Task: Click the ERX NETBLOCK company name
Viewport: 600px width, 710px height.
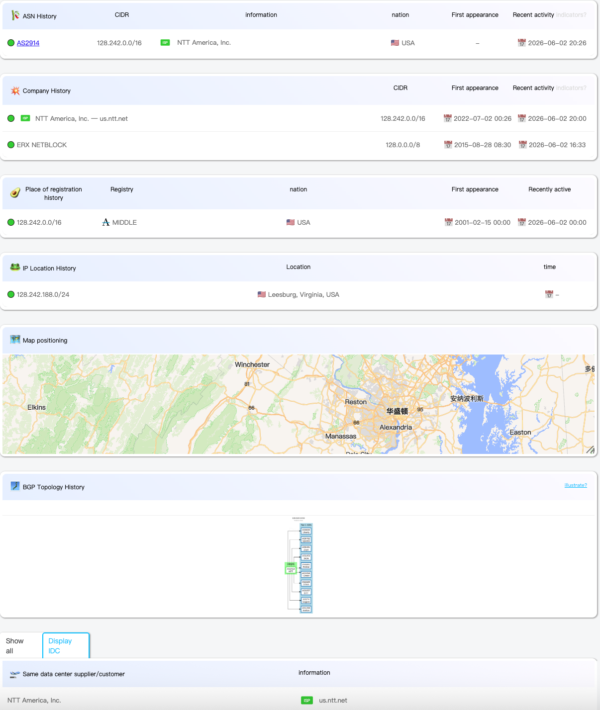Action: point(42,145)
